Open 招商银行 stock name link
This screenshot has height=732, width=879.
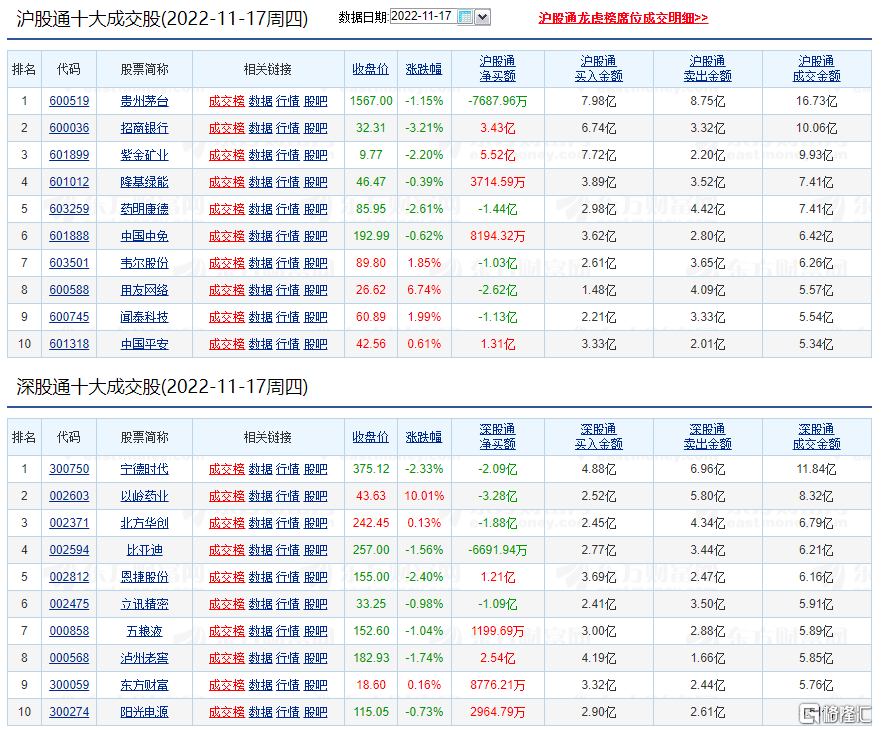tap(145, 128)
